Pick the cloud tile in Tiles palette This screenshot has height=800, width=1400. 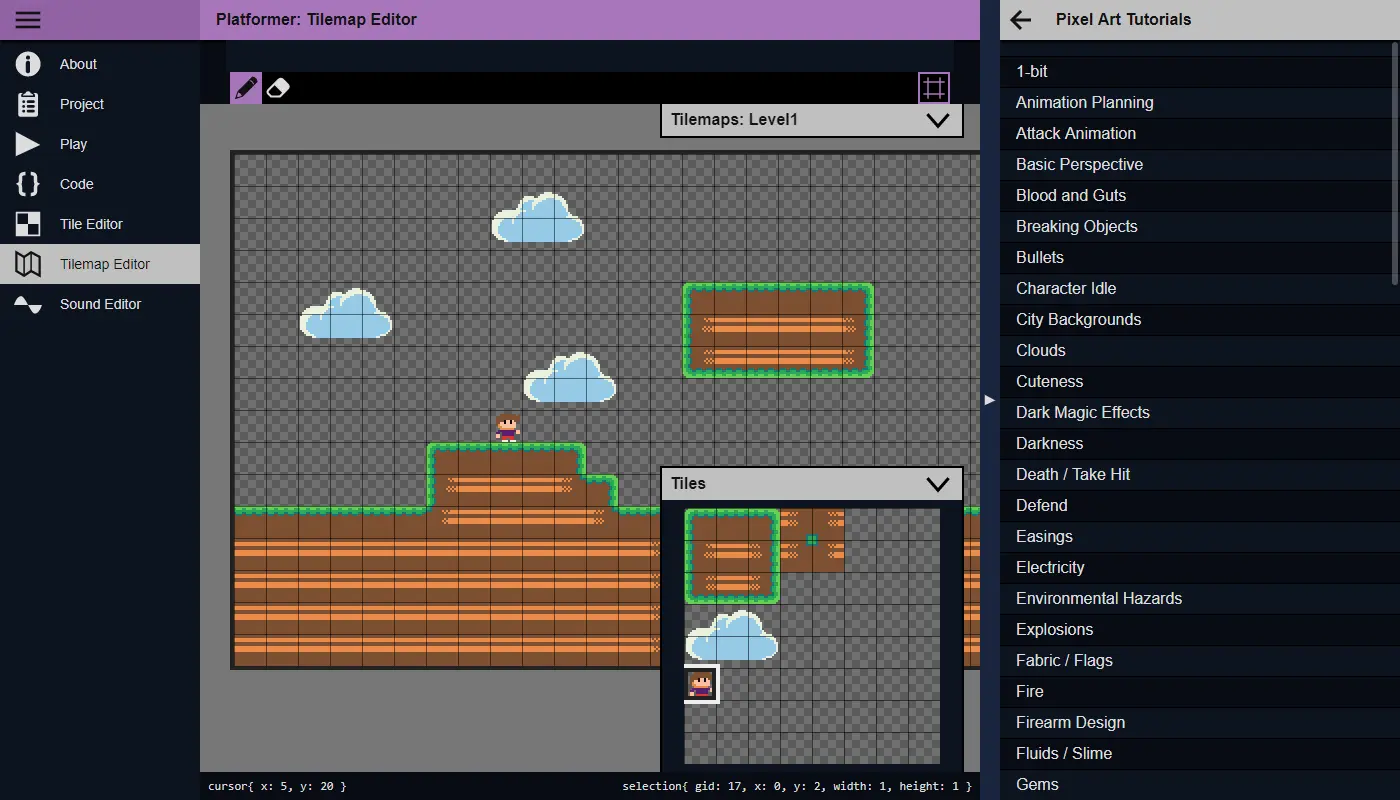732,636
